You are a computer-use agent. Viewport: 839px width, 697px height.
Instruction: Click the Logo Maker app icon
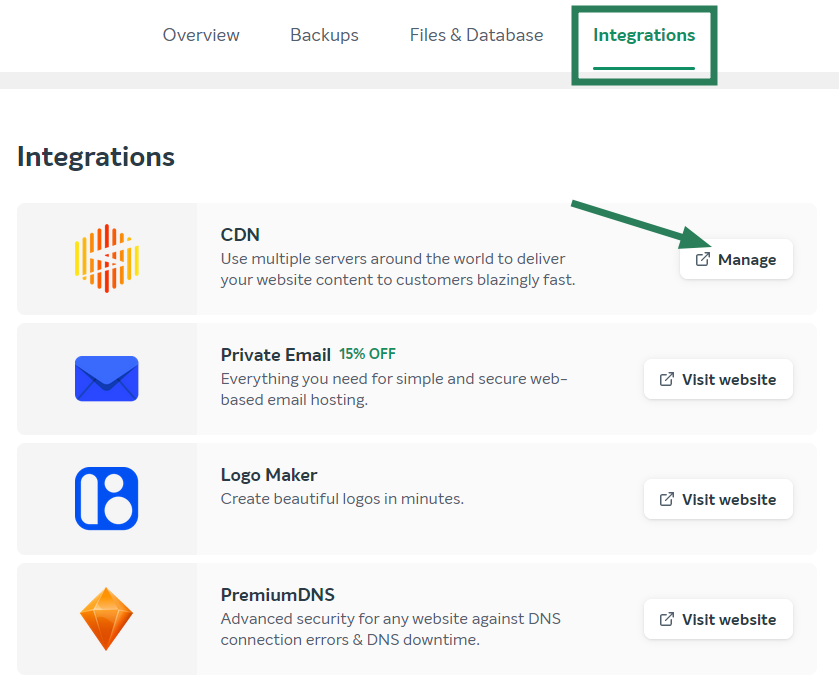[x=106, y=499]
